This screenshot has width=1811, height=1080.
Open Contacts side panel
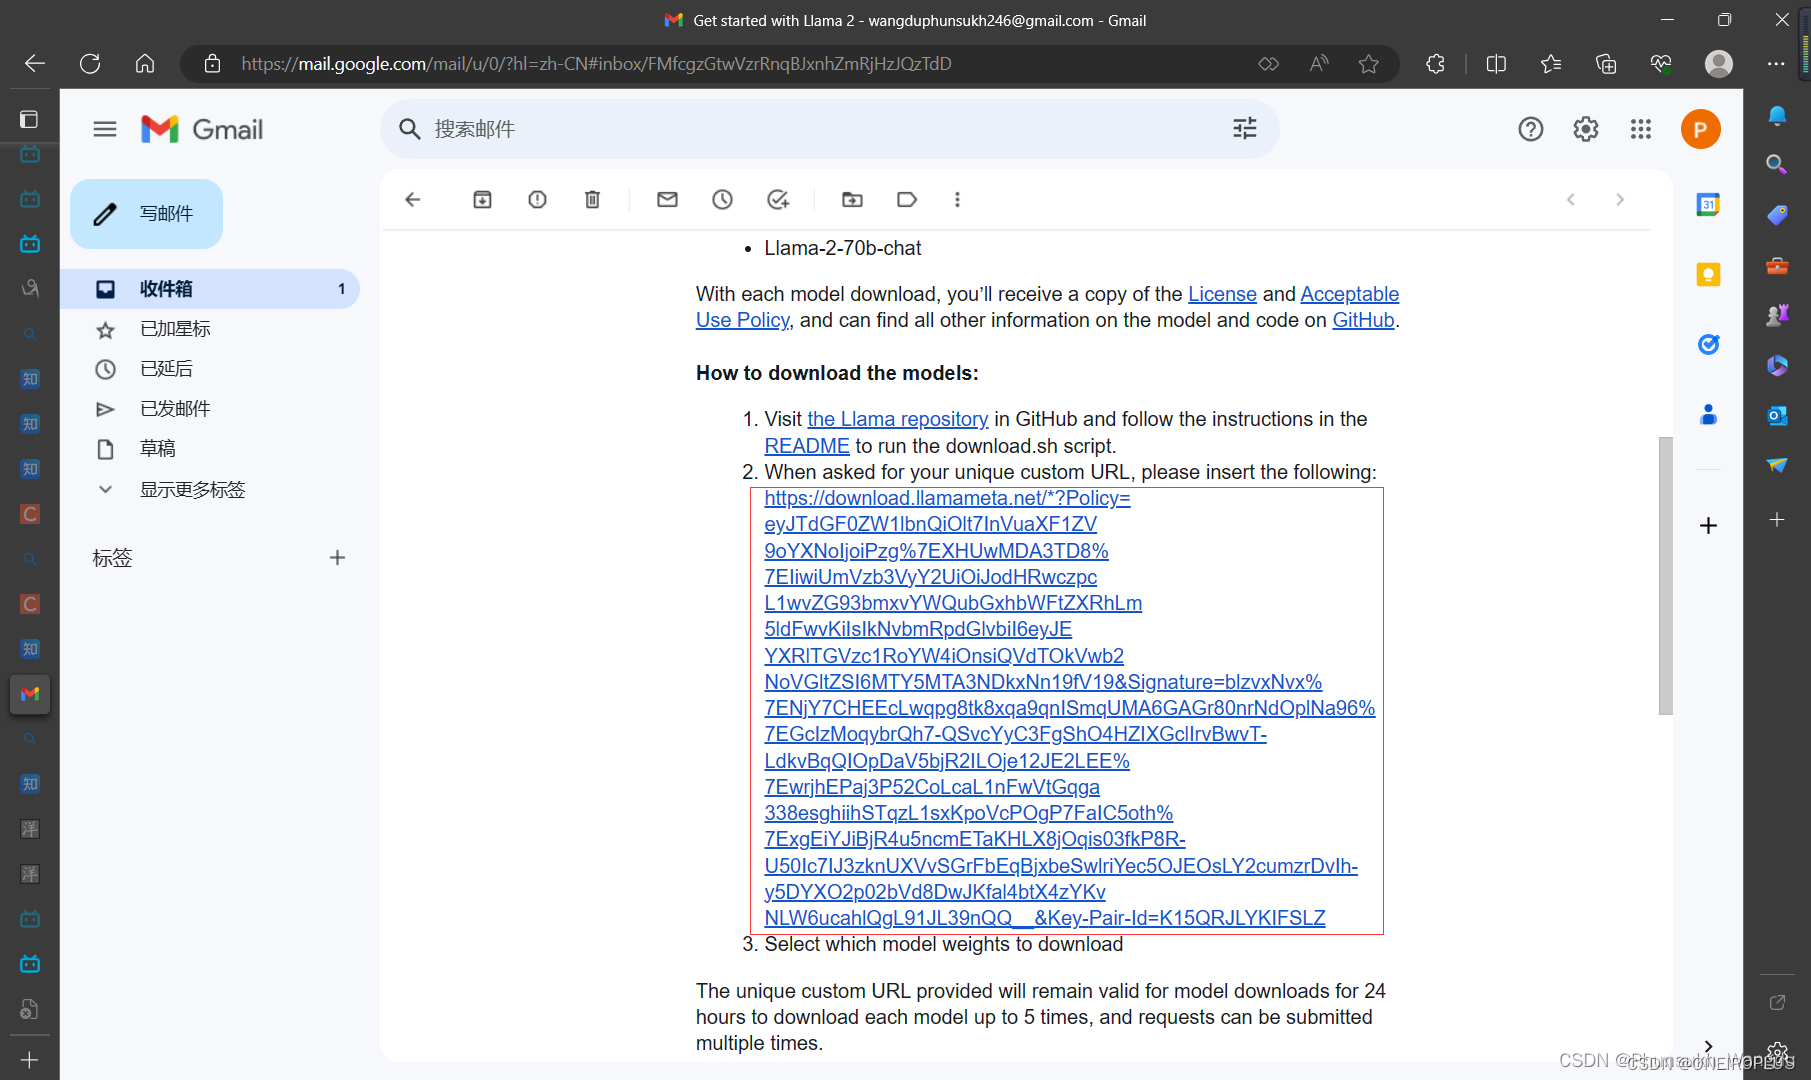pyautogui.click(x=1708, y=415)
